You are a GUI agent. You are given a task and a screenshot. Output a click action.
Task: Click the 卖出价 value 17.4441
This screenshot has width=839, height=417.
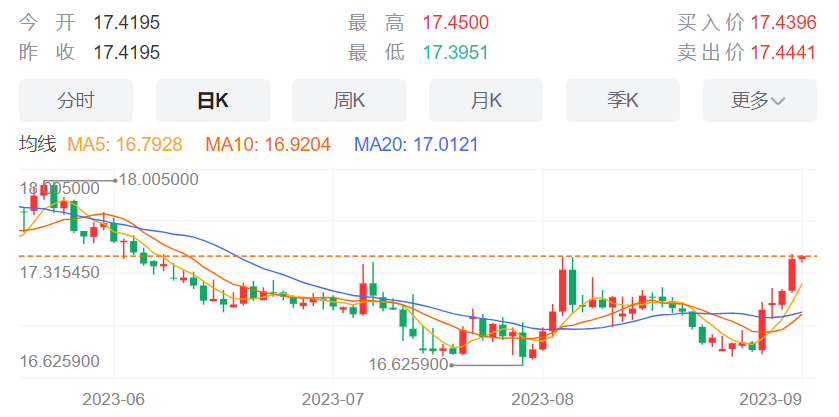(783, 52)
